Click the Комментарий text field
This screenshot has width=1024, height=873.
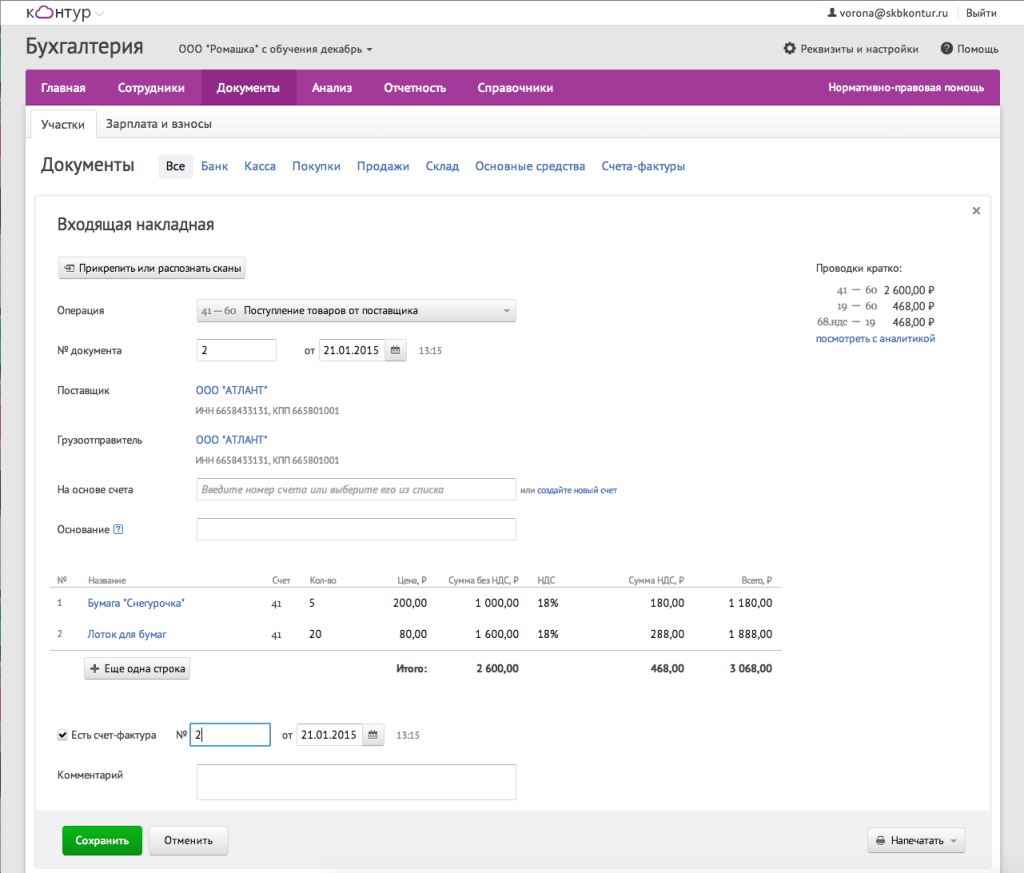[x=356, y=782]
